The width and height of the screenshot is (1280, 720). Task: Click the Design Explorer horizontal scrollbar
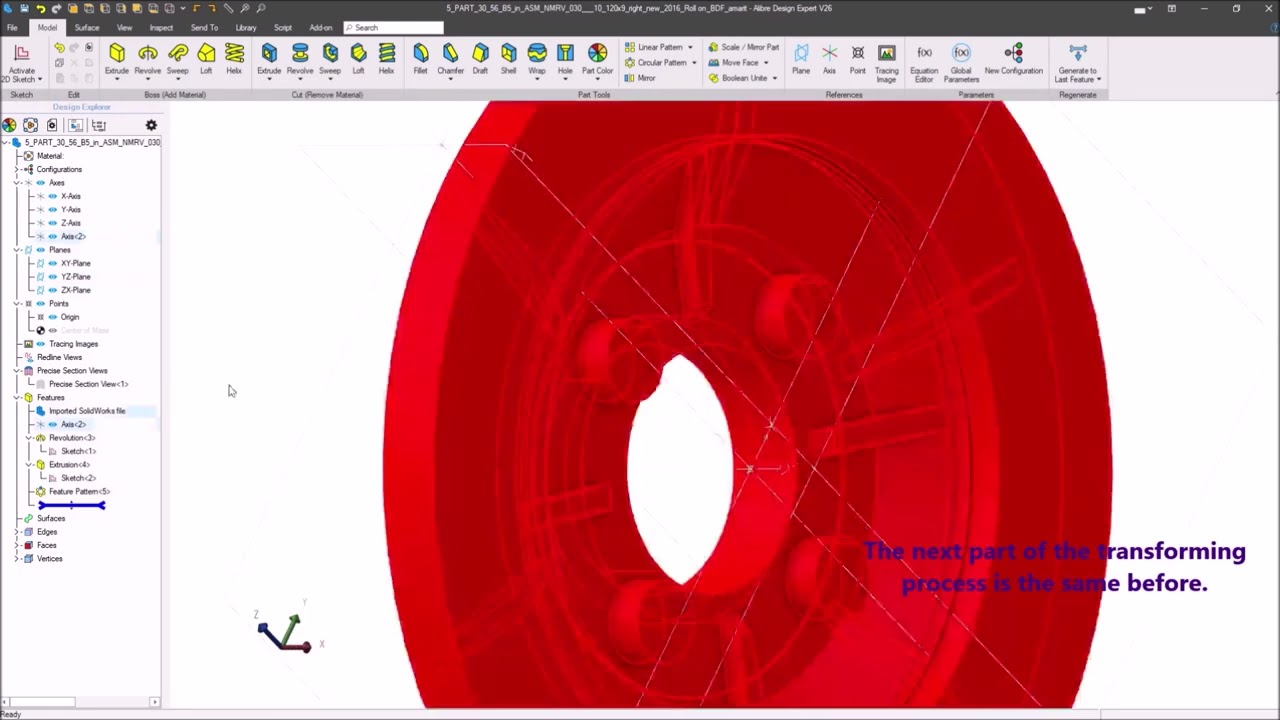point(40,702)
